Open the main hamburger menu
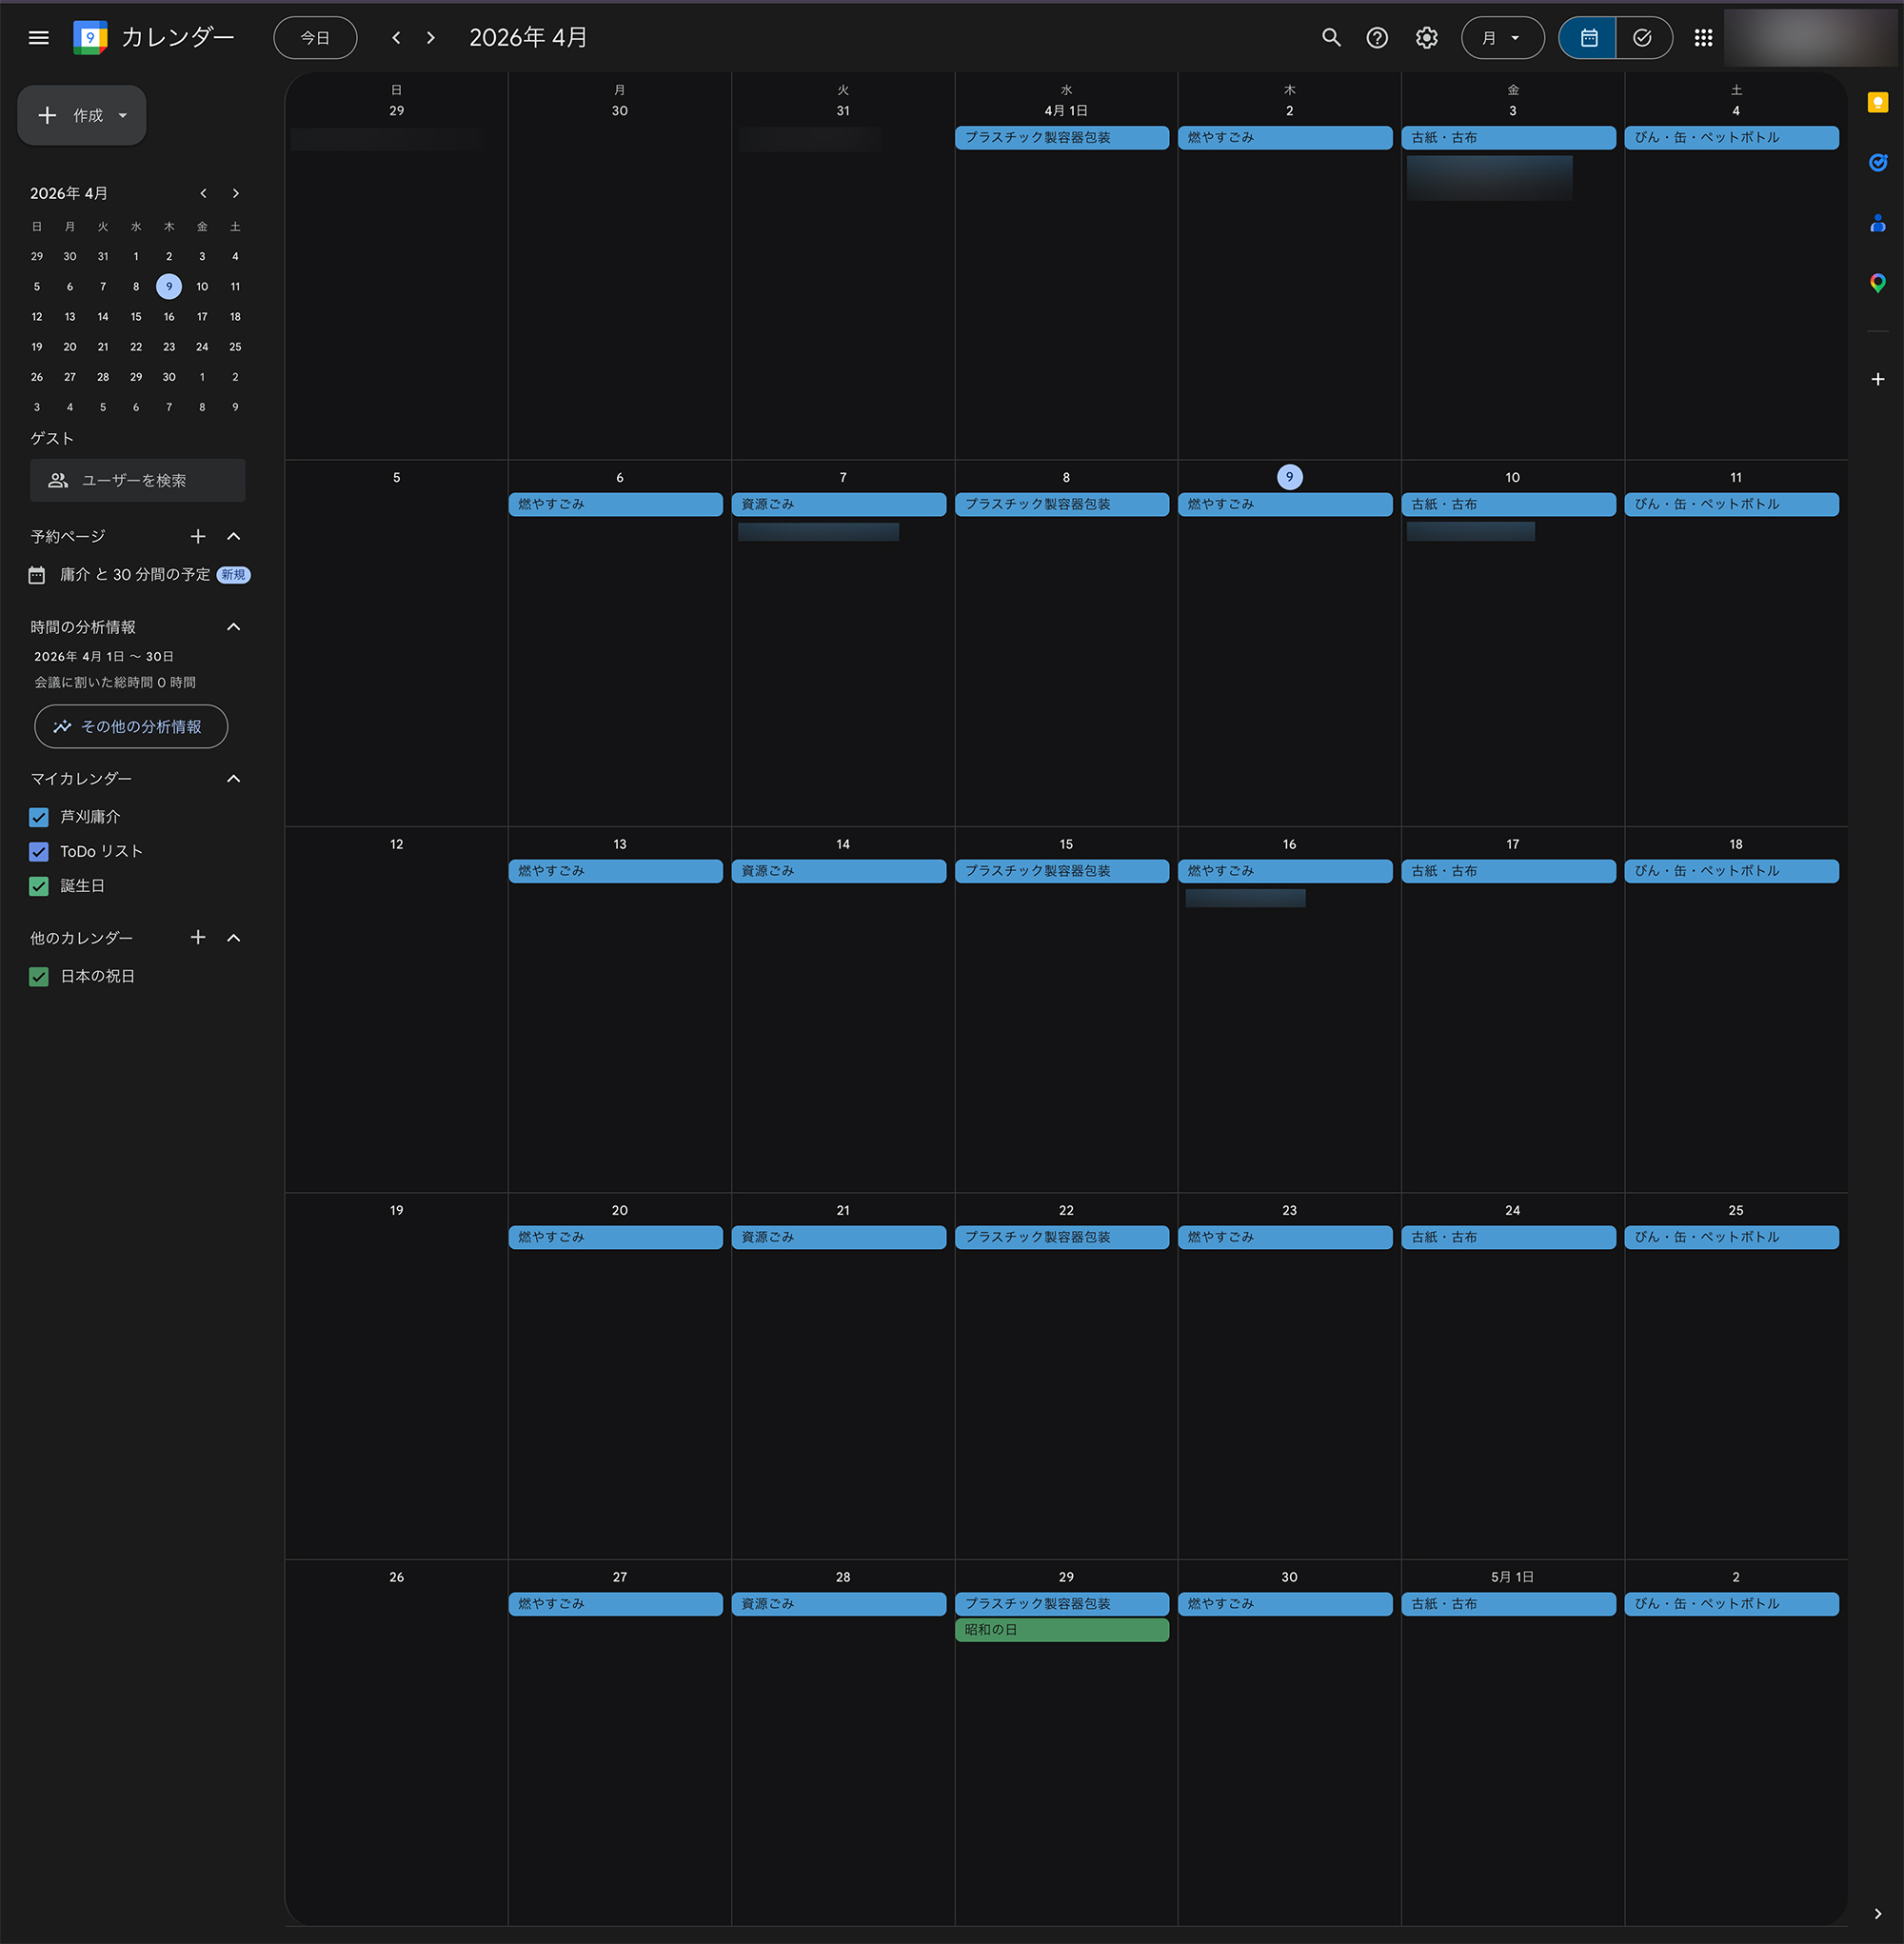 (x=38, y=38)
